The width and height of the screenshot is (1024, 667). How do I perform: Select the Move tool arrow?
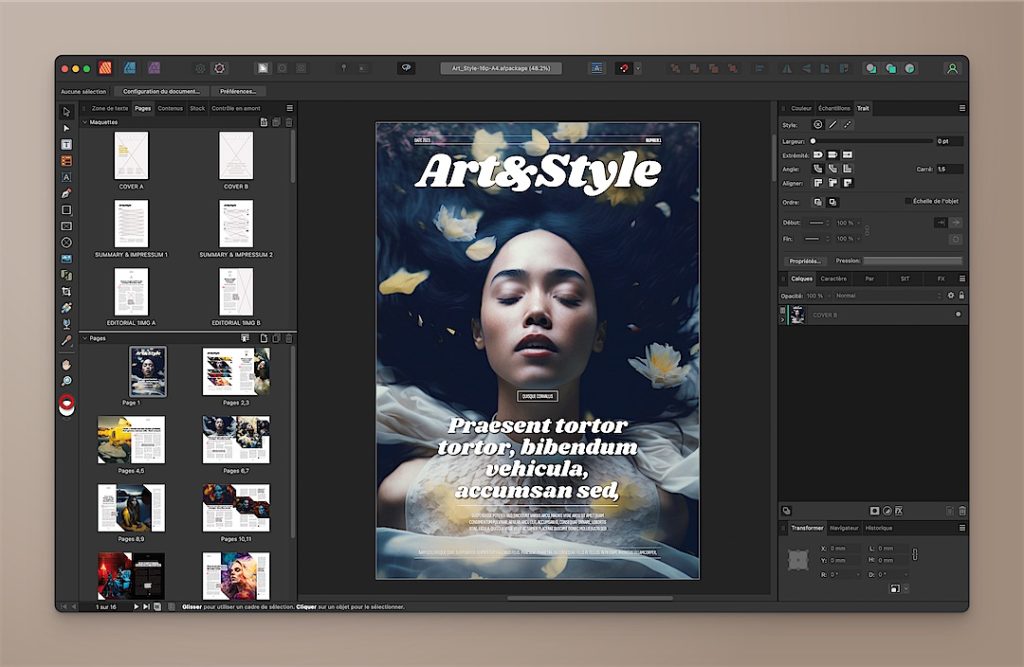[67, 111]
